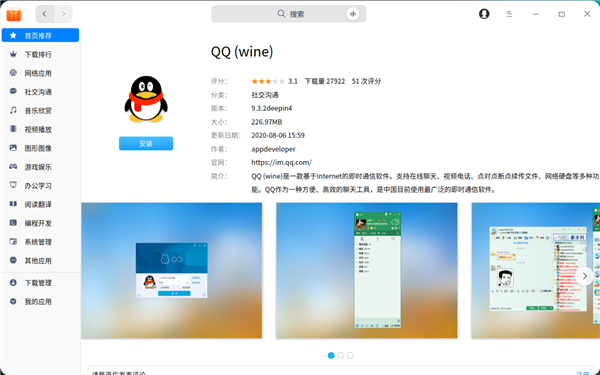Click the music note icon
The height and width of the screenshot is (375, 600).
coord(13,110)
